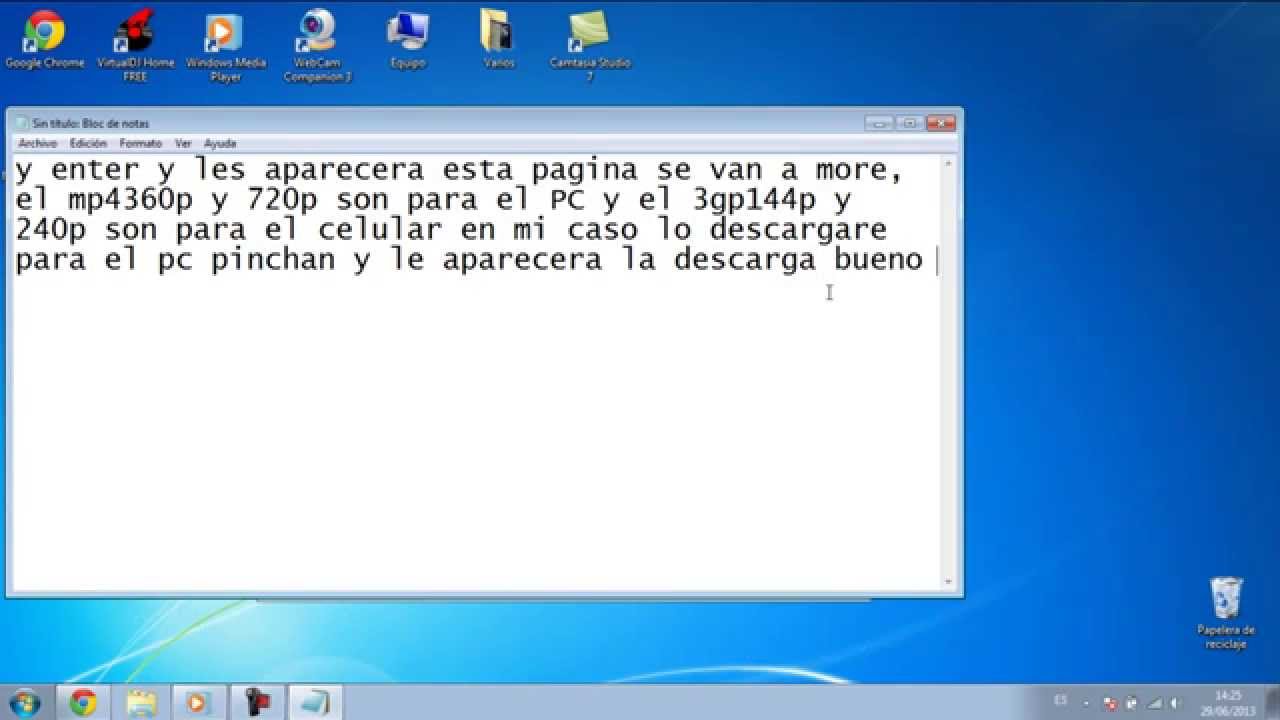1280x720 pixels.
Task: Maximize the Bloc de notas window
Action: [909, 123]
